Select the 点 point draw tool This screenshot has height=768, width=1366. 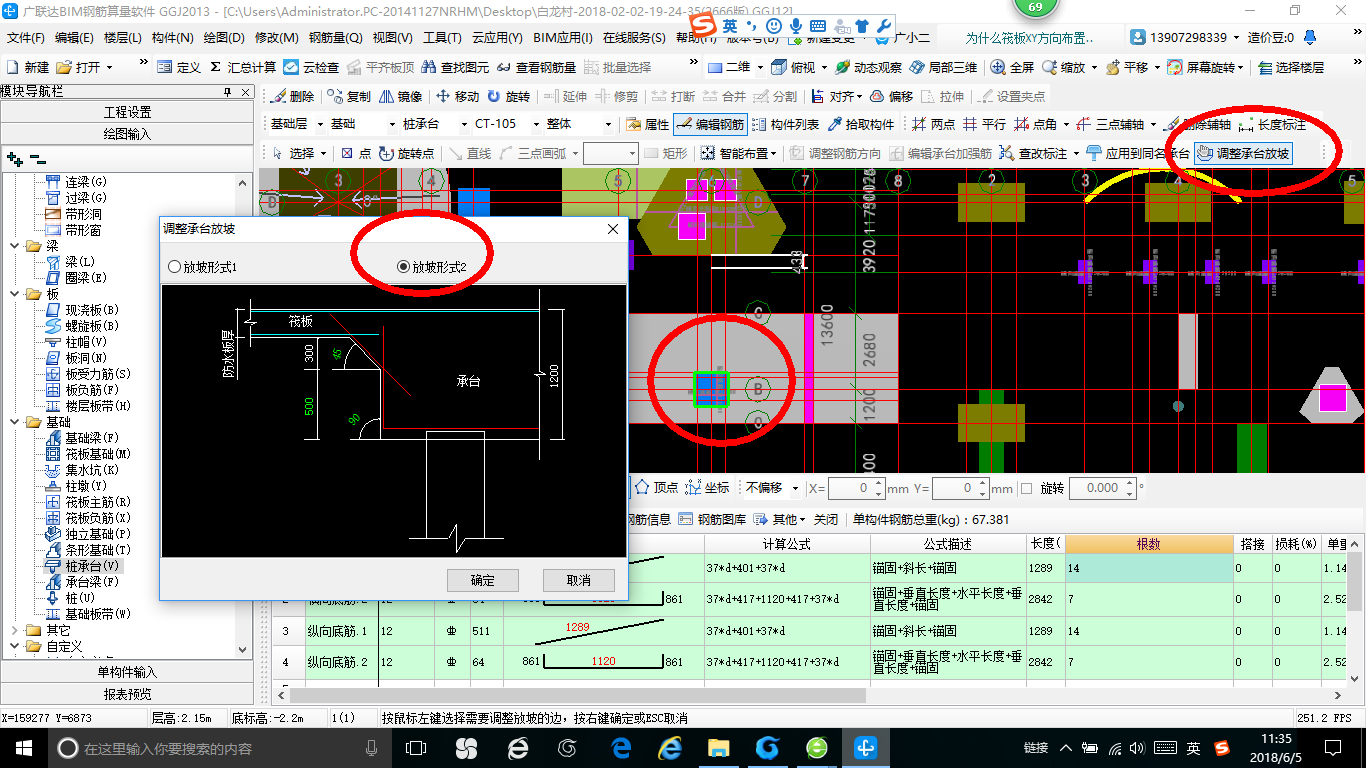(356, 153)
